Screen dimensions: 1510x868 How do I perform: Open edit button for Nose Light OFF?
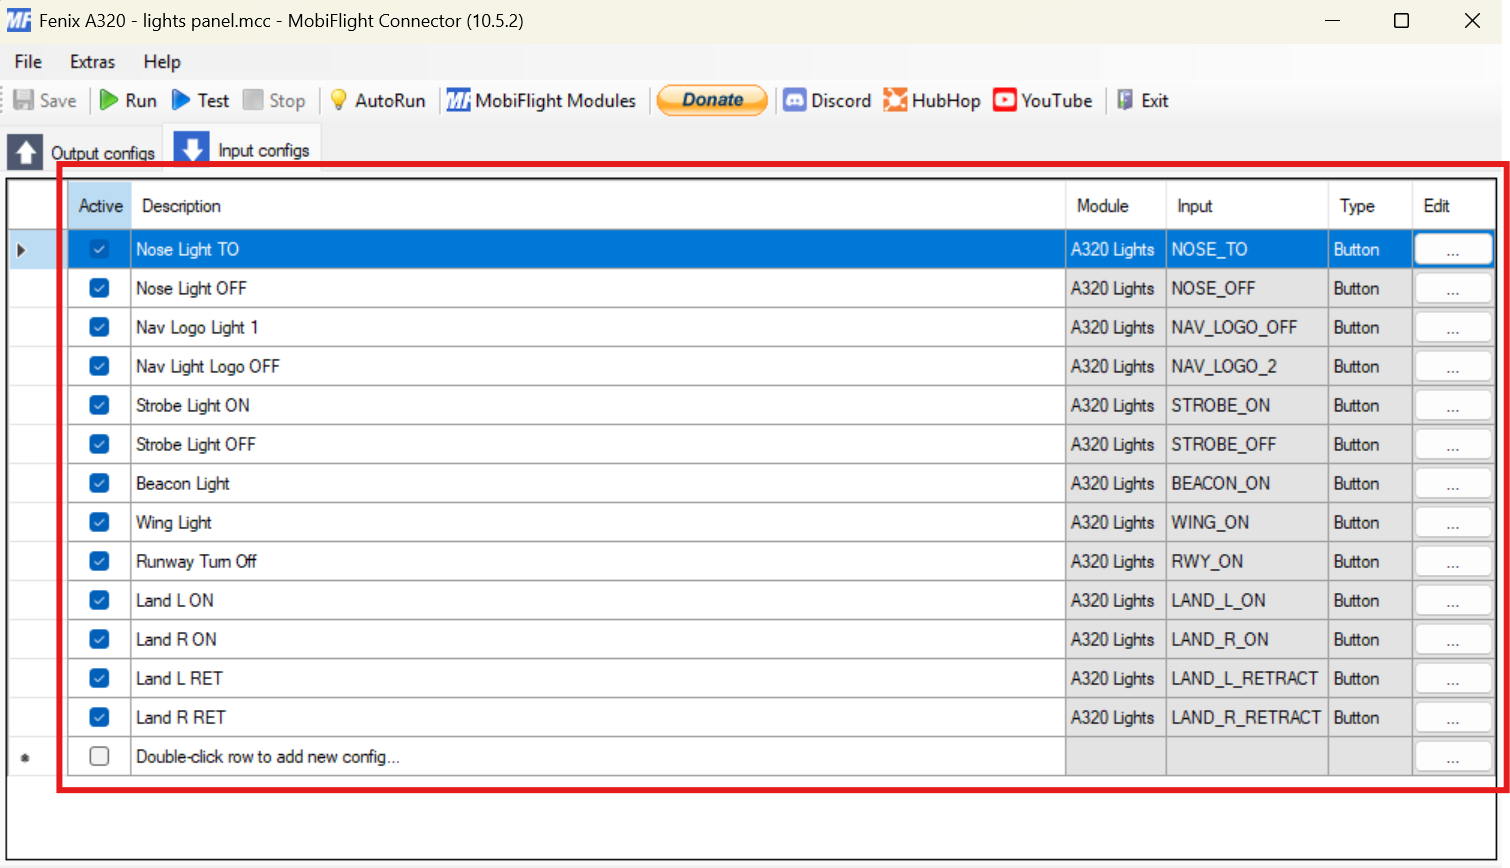(1453, 288)
